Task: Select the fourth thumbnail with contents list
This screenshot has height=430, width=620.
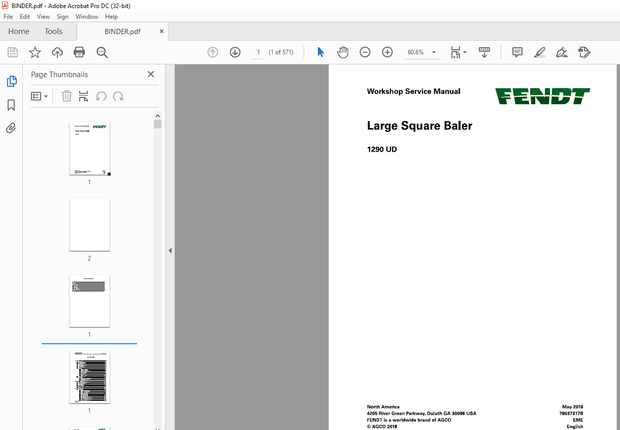Action: coord(90,377)
